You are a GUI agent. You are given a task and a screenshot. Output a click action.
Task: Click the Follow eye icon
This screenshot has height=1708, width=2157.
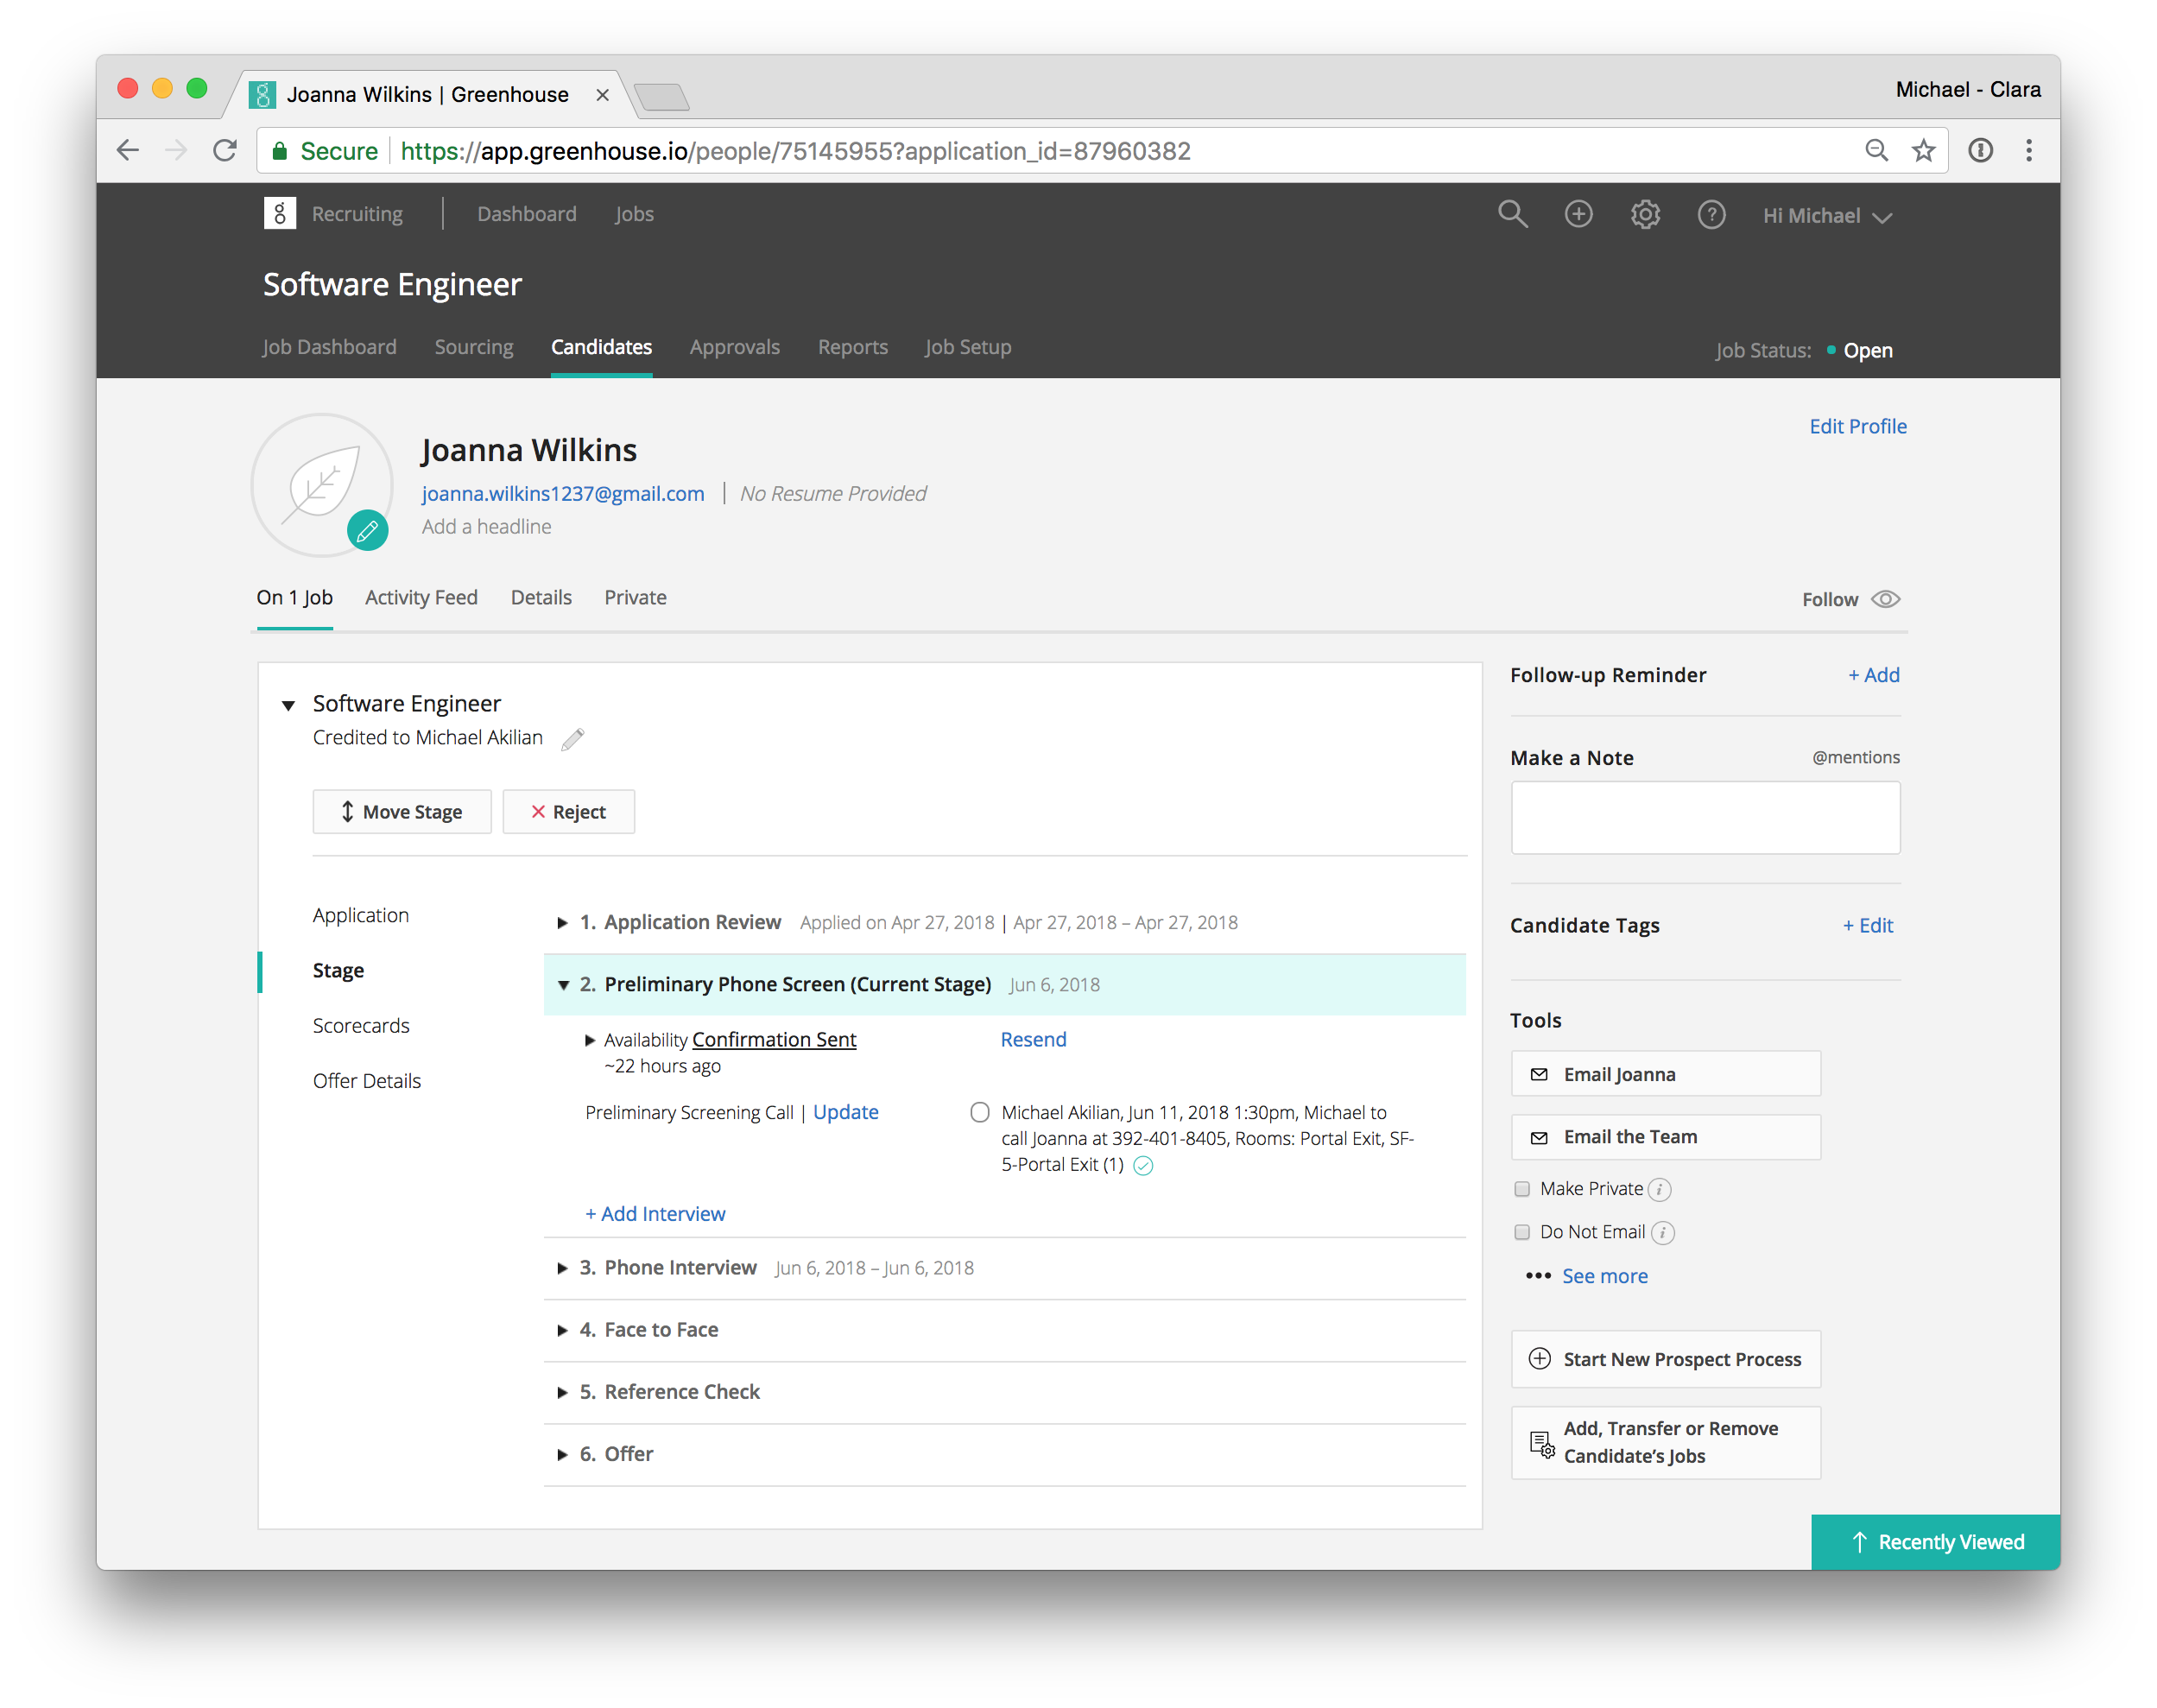point(1885,599)
